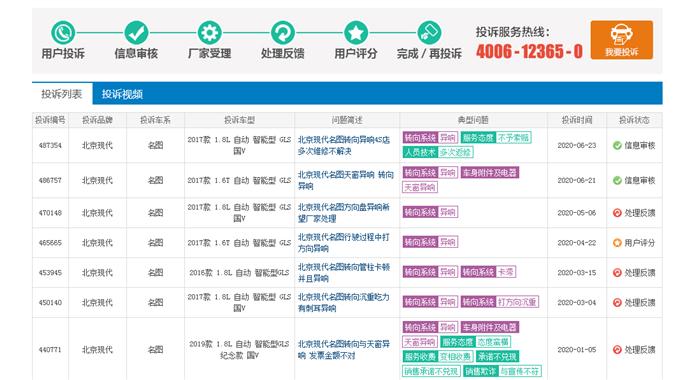Click the 服务态度 态度蛮横 tag
Image resolution: width=700 pixels, height=380 pixels.
point(475,342)
